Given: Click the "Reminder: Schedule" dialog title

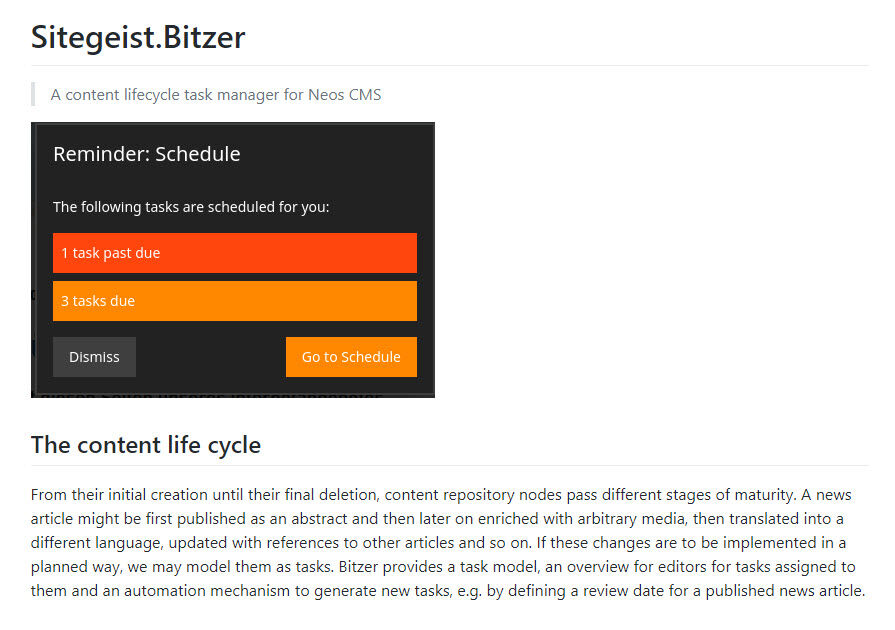Looking at the screenshot, I should 146,154.
